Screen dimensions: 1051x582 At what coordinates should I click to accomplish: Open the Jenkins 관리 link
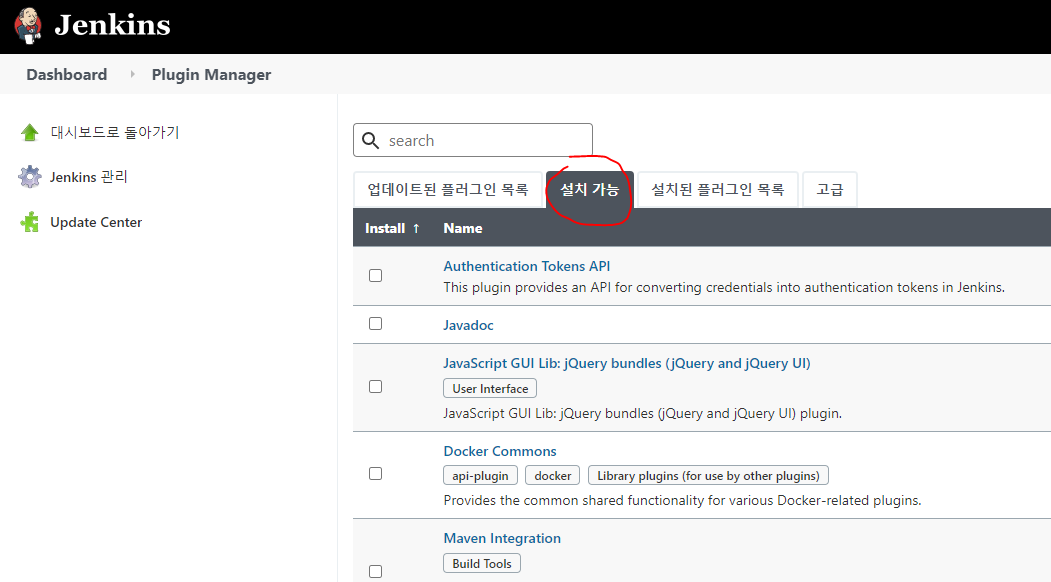point(88,177)
